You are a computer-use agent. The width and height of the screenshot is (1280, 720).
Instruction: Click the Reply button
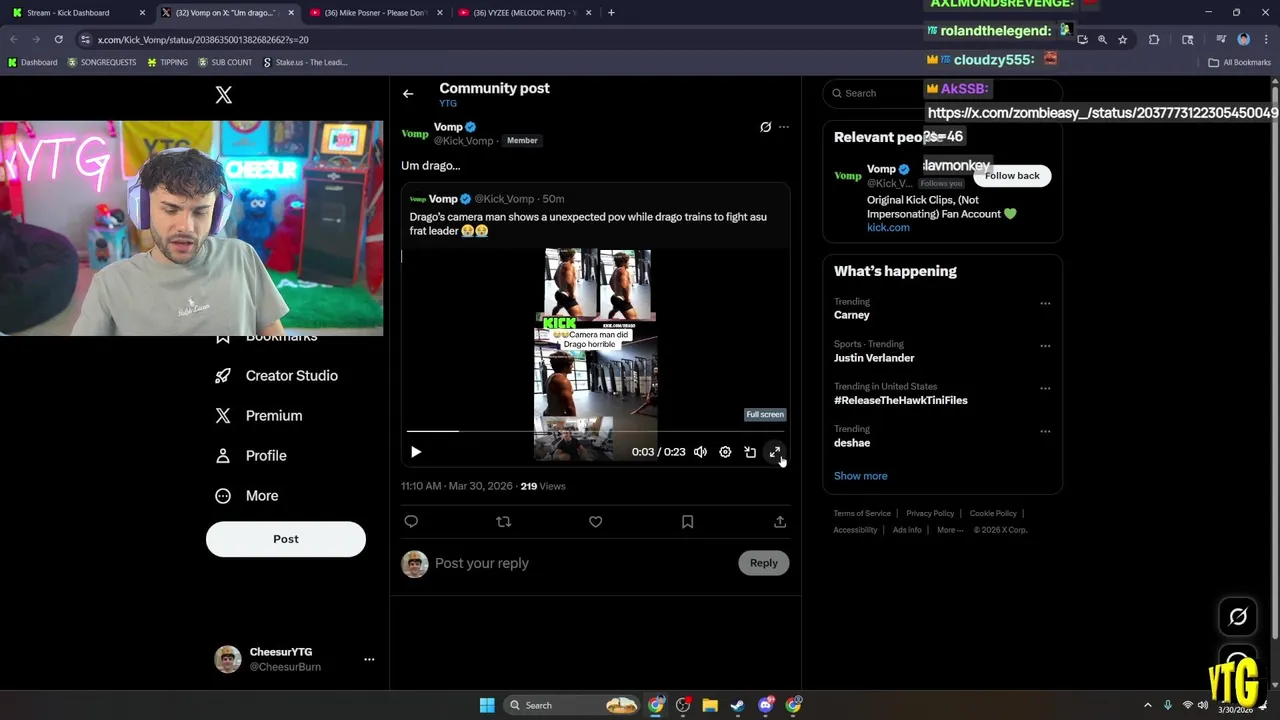click(764, 563)
